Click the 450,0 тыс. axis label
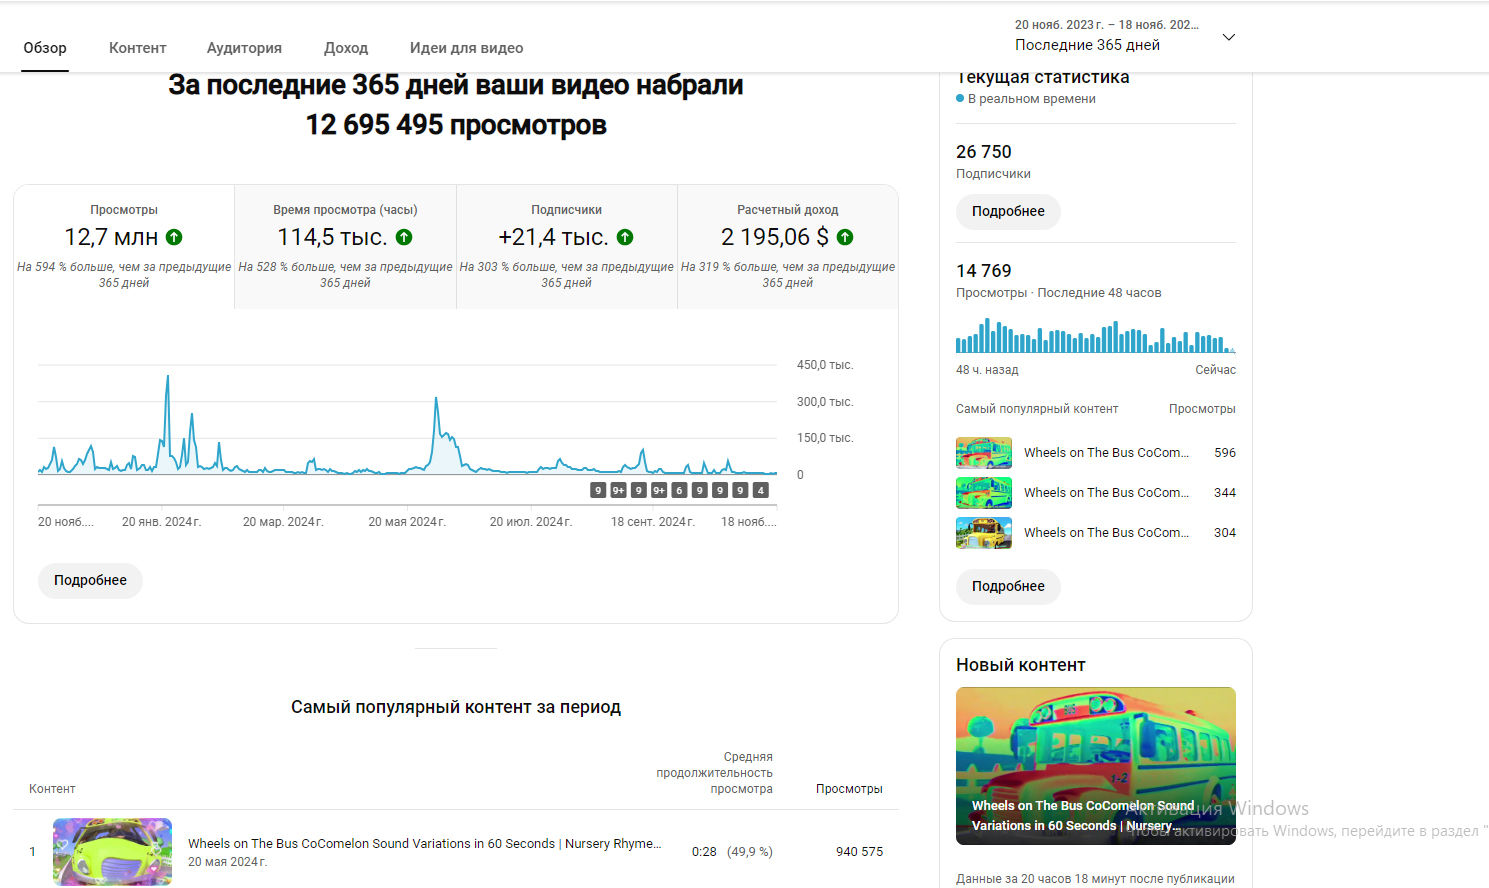This screenshot has height=888, width=1489. (825, 365)
